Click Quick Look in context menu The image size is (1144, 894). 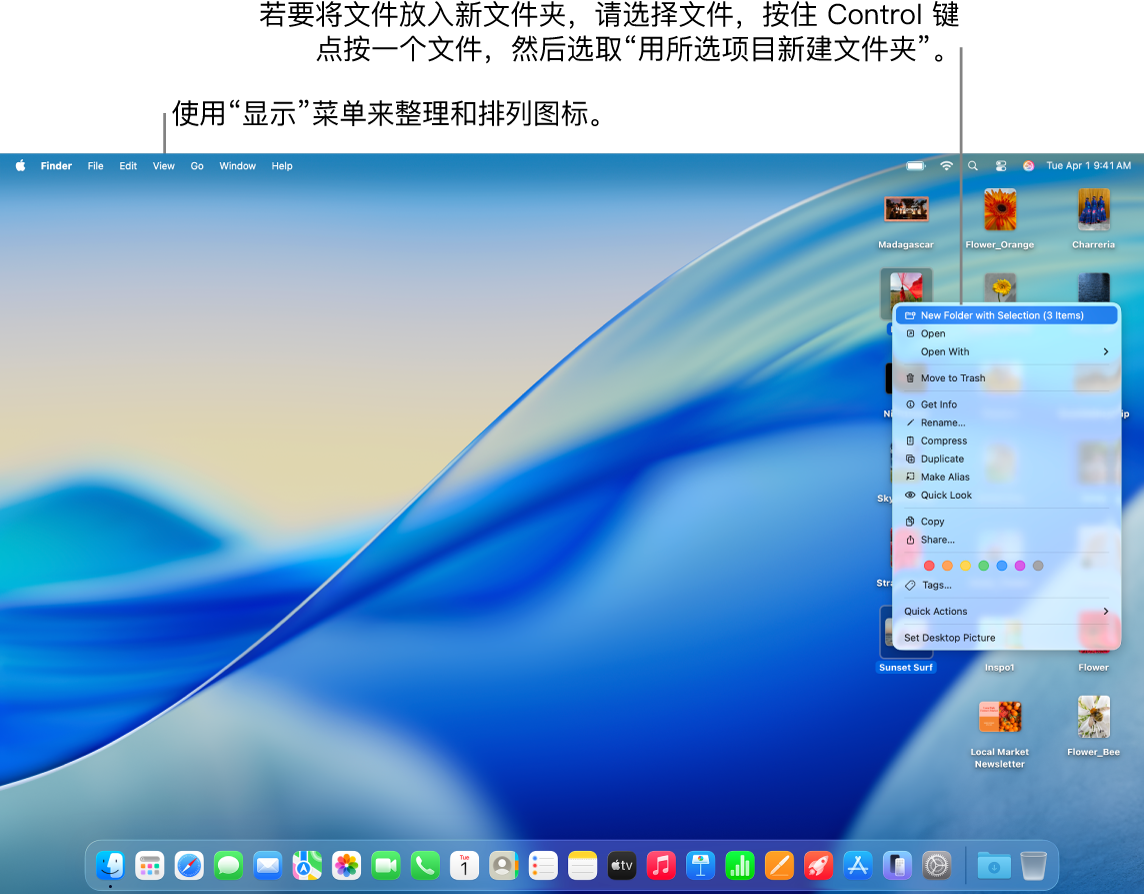pos(945,495)
